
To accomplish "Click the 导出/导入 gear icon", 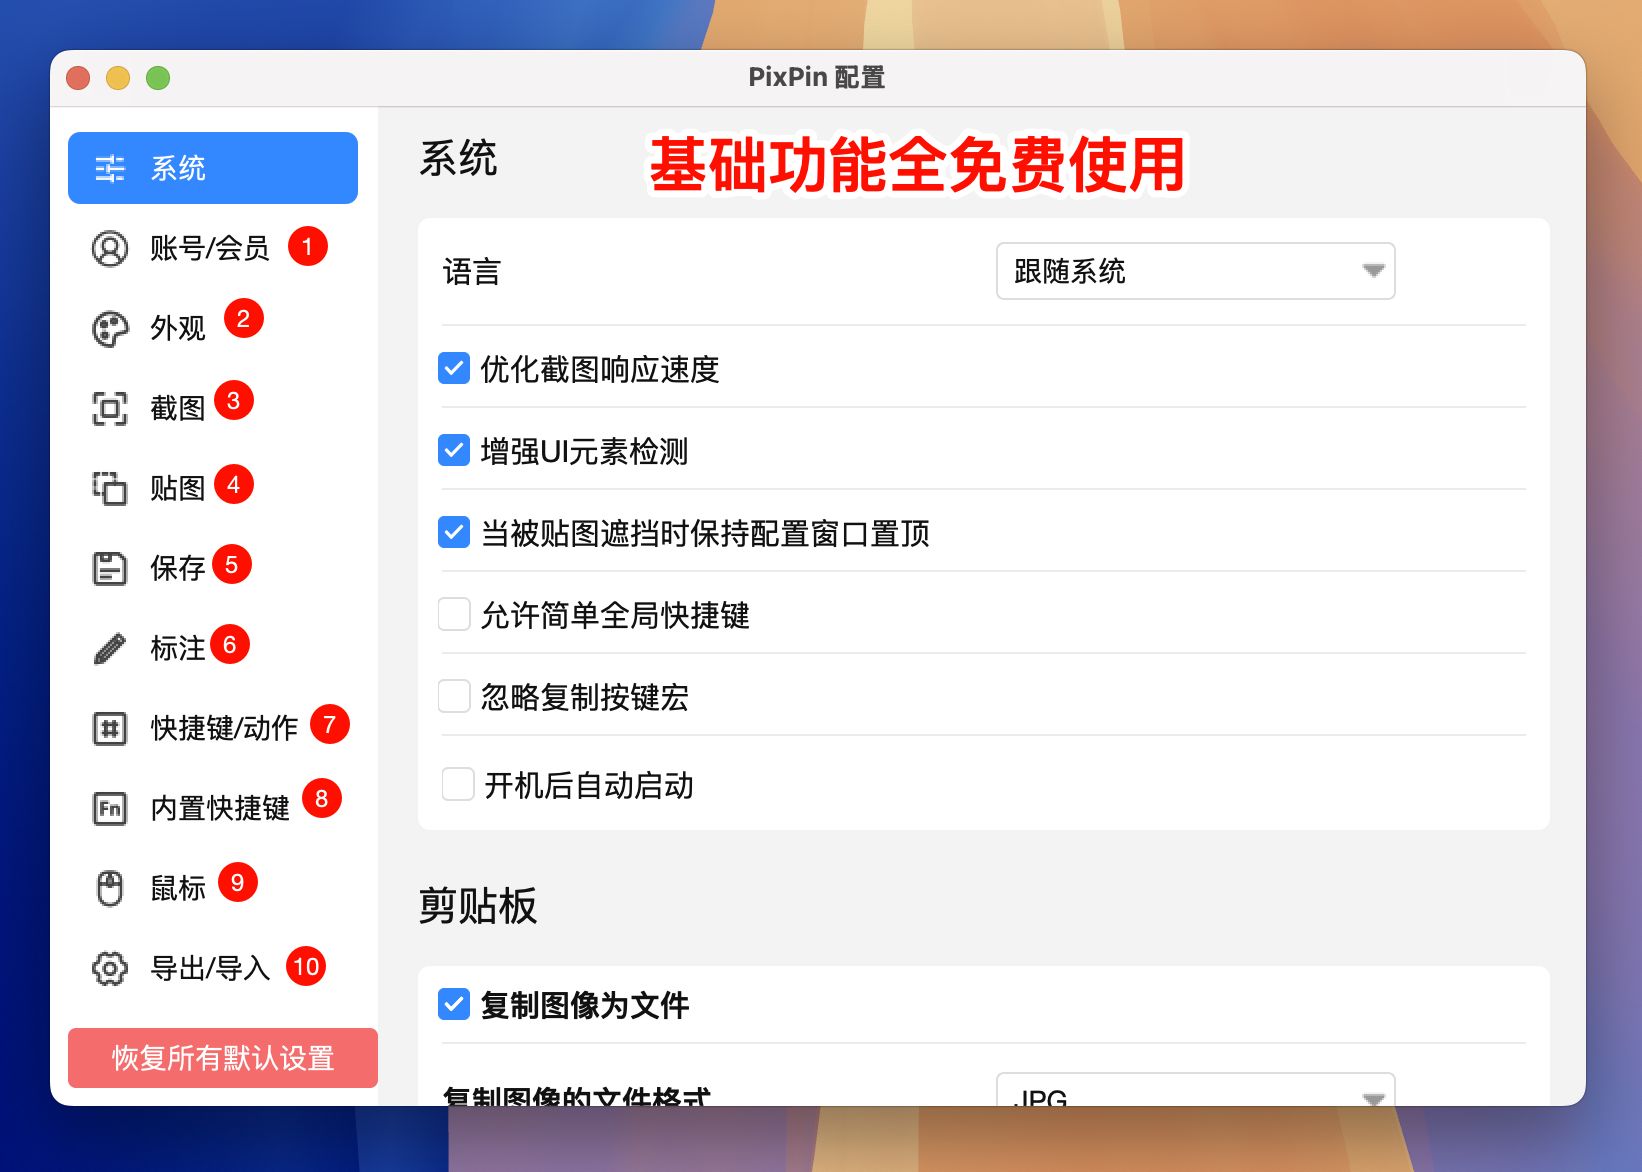I will click(109, 967).
